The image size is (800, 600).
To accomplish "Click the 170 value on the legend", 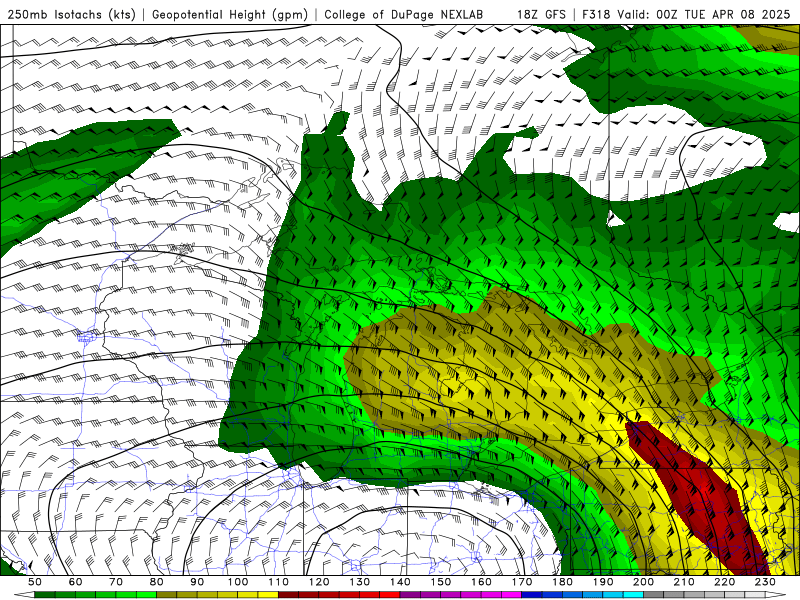I will [x=522, y=582].
